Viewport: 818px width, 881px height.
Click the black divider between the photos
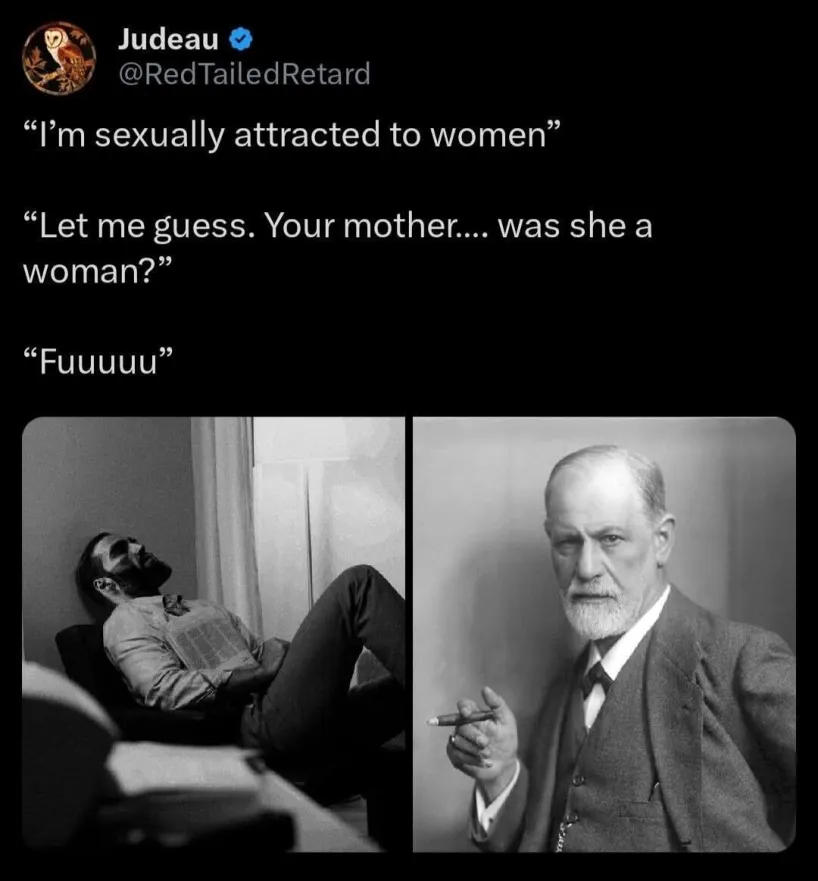click(x=408, y=634)
